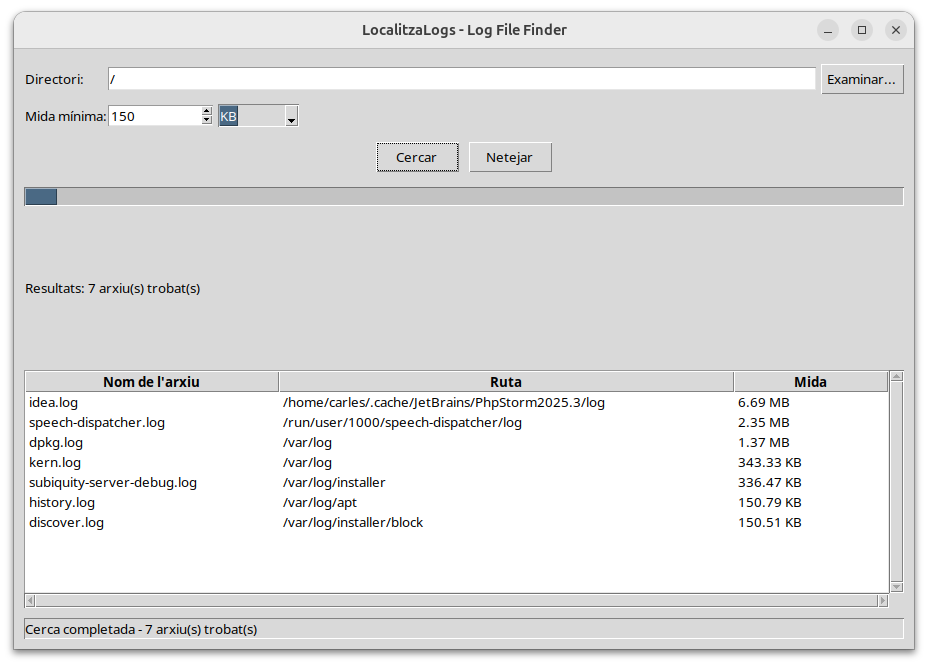Decrease minimum size with down arrow
This screenshot has height=666, width=928.
(x=207, y=121)
